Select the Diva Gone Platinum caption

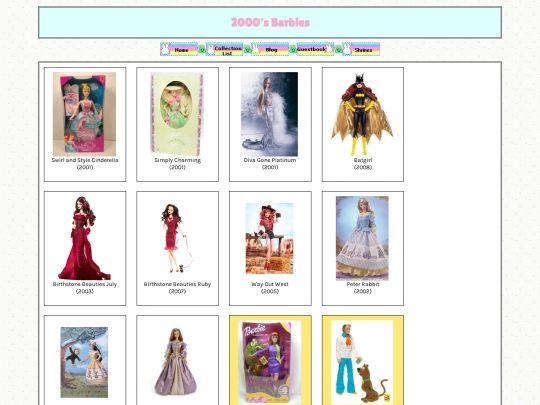(270, 164)
